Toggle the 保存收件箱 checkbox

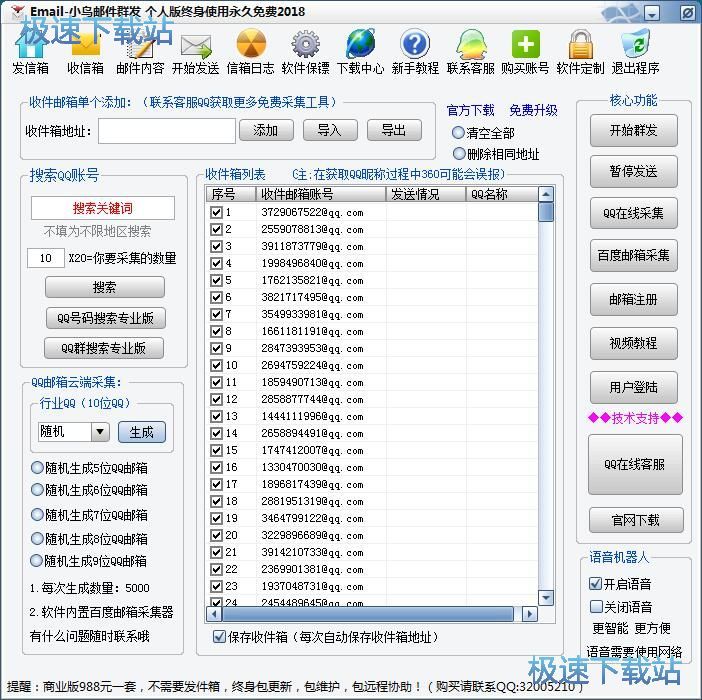click(x=219, y=636)
